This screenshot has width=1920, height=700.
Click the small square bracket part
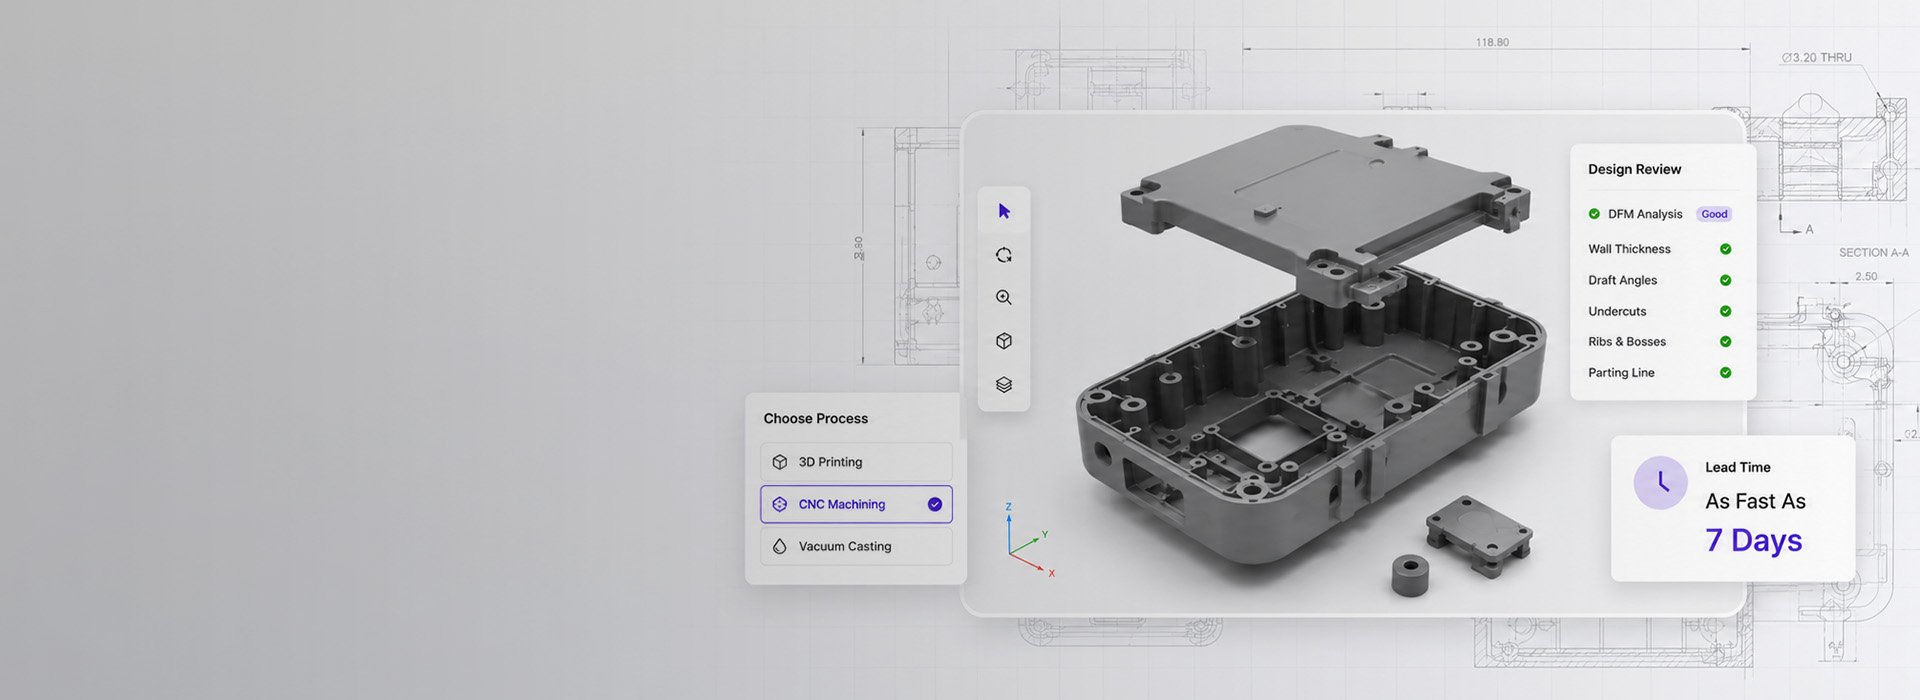click(x=1478, y=535)
